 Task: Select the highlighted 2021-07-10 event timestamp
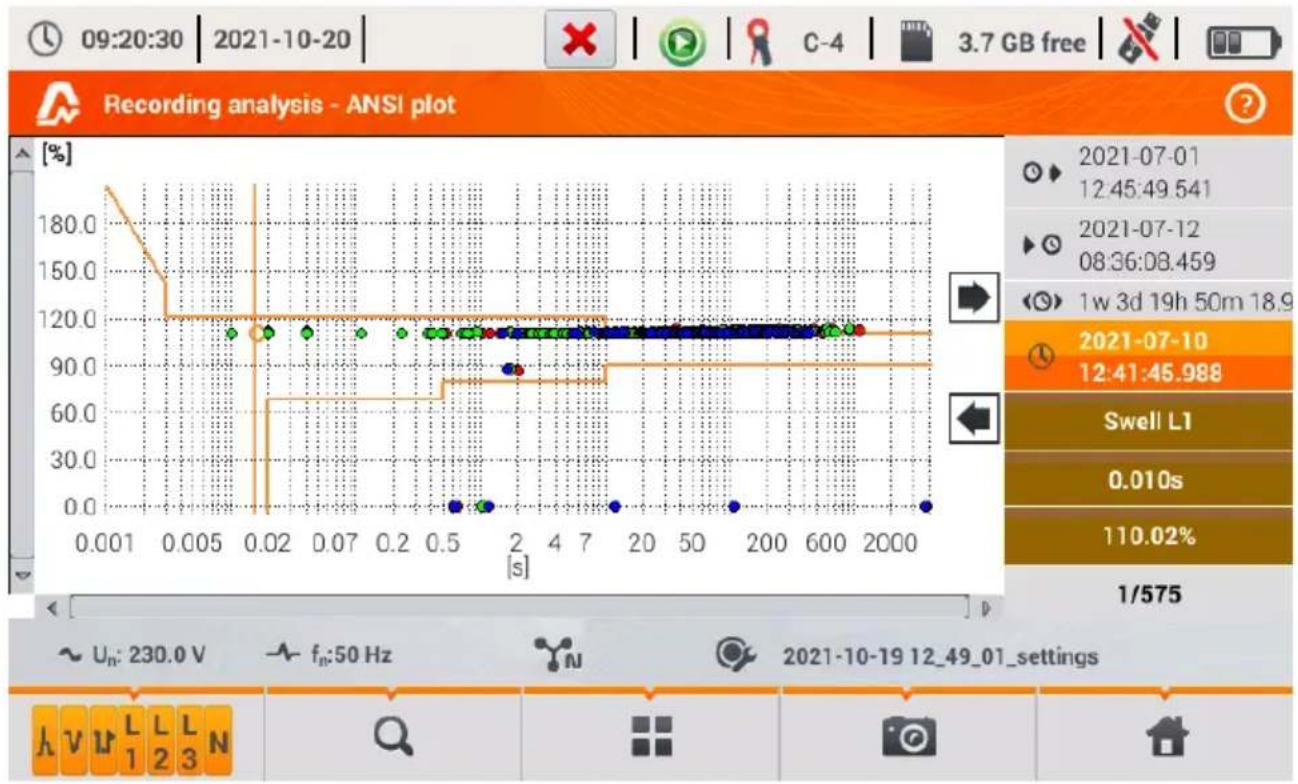tap(1150, 357)
